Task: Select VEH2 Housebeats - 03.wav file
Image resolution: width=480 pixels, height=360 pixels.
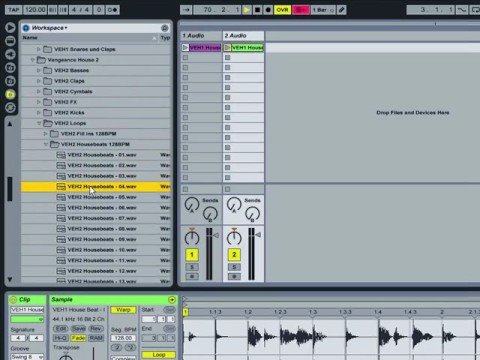Action: click(96, 176)
